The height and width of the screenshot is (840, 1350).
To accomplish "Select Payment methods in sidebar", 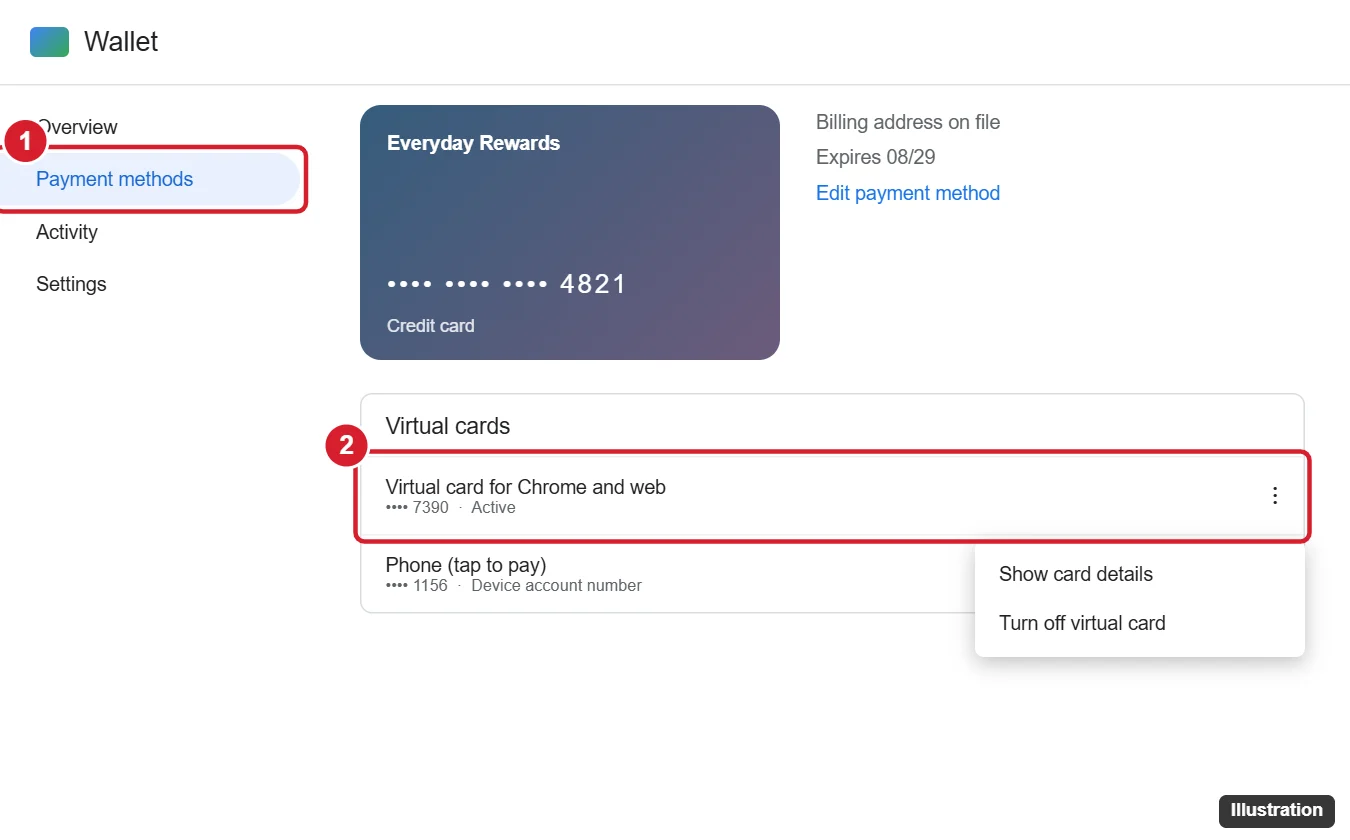I will (x=150, y=180).
